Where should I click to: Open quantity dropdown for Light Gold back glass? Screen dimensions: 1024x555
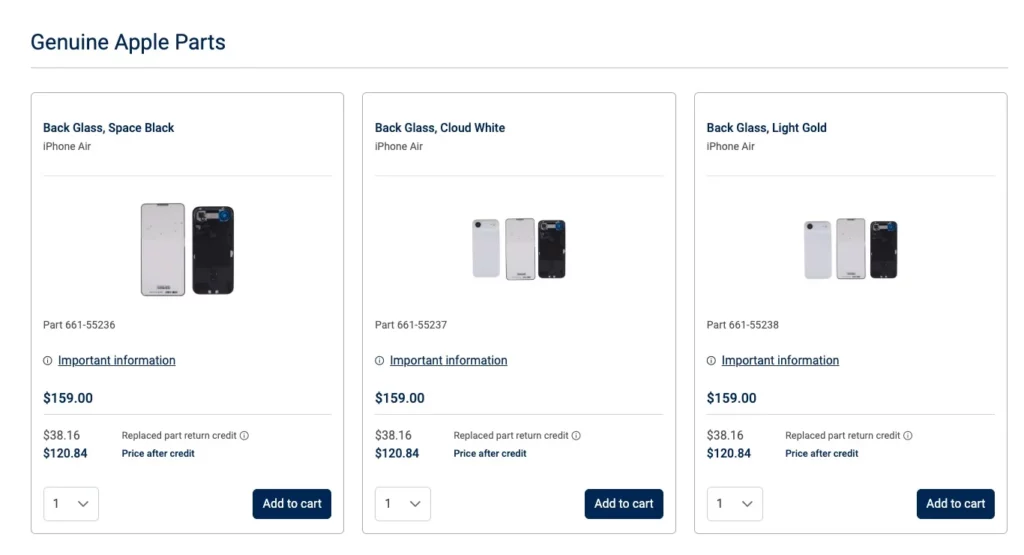pos(734,504)
